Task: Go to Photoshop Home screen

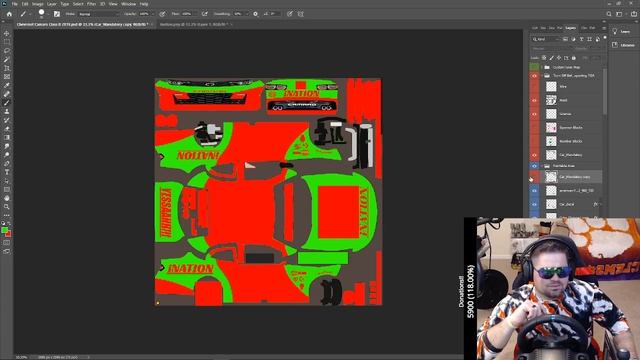Action: pos(9,14)
